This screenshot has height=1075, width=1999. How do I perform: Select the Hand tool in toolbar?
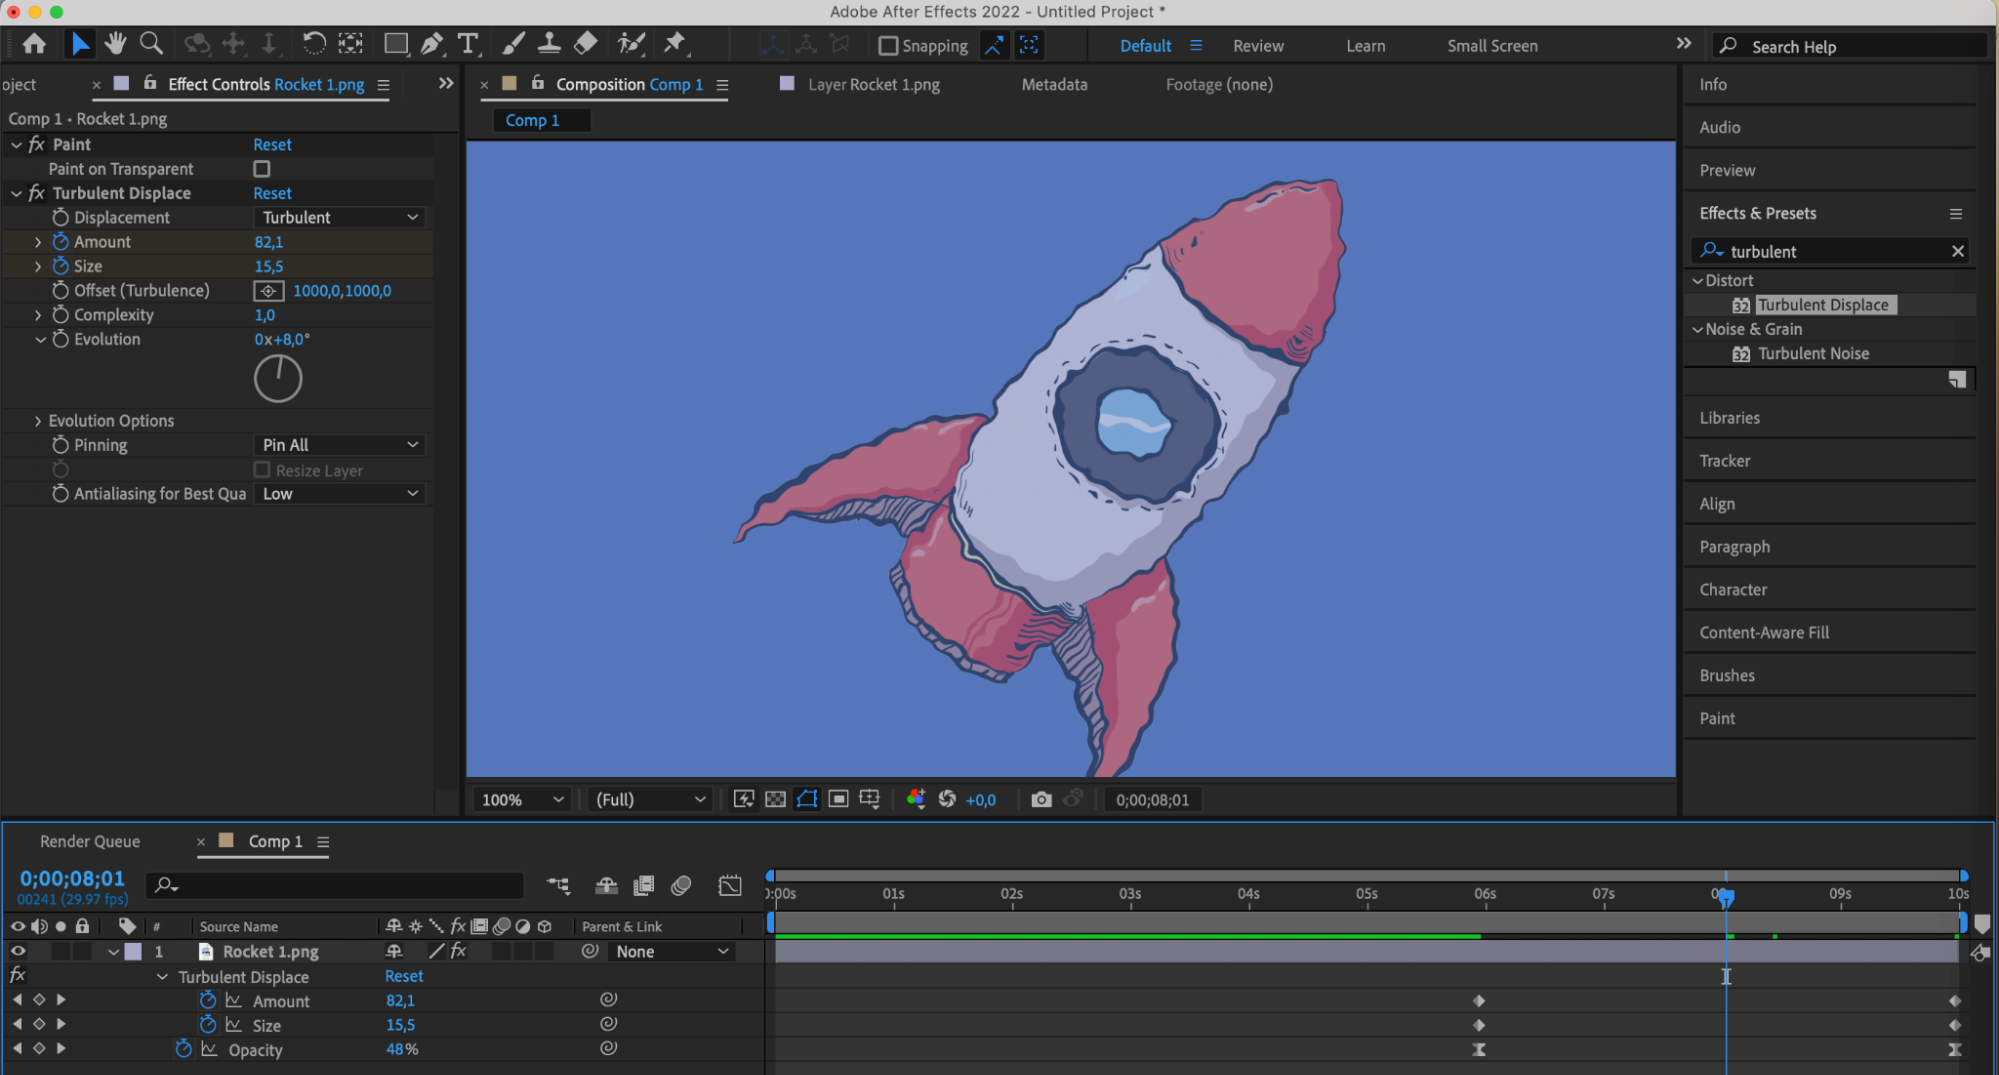click(x=115, y=43)
